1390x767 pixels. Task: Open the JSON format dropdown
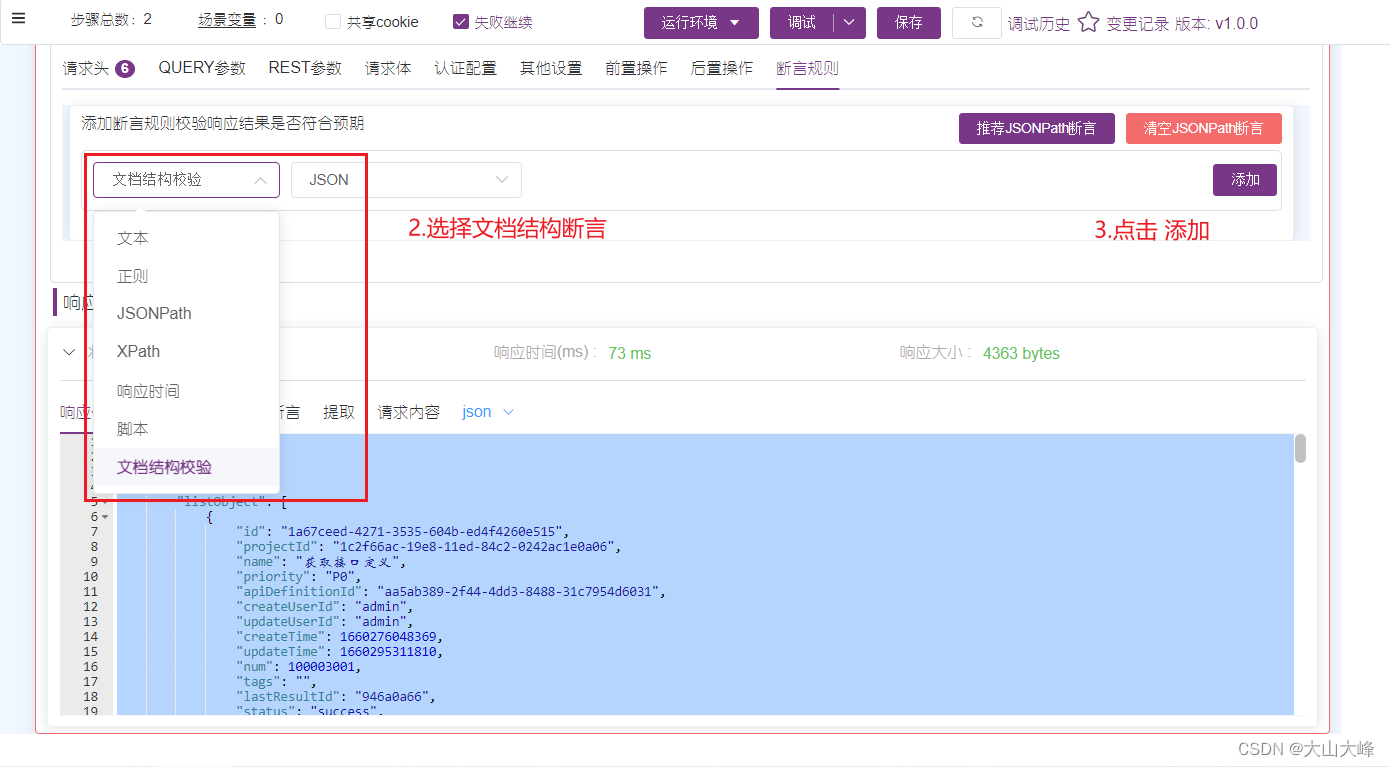406,180
